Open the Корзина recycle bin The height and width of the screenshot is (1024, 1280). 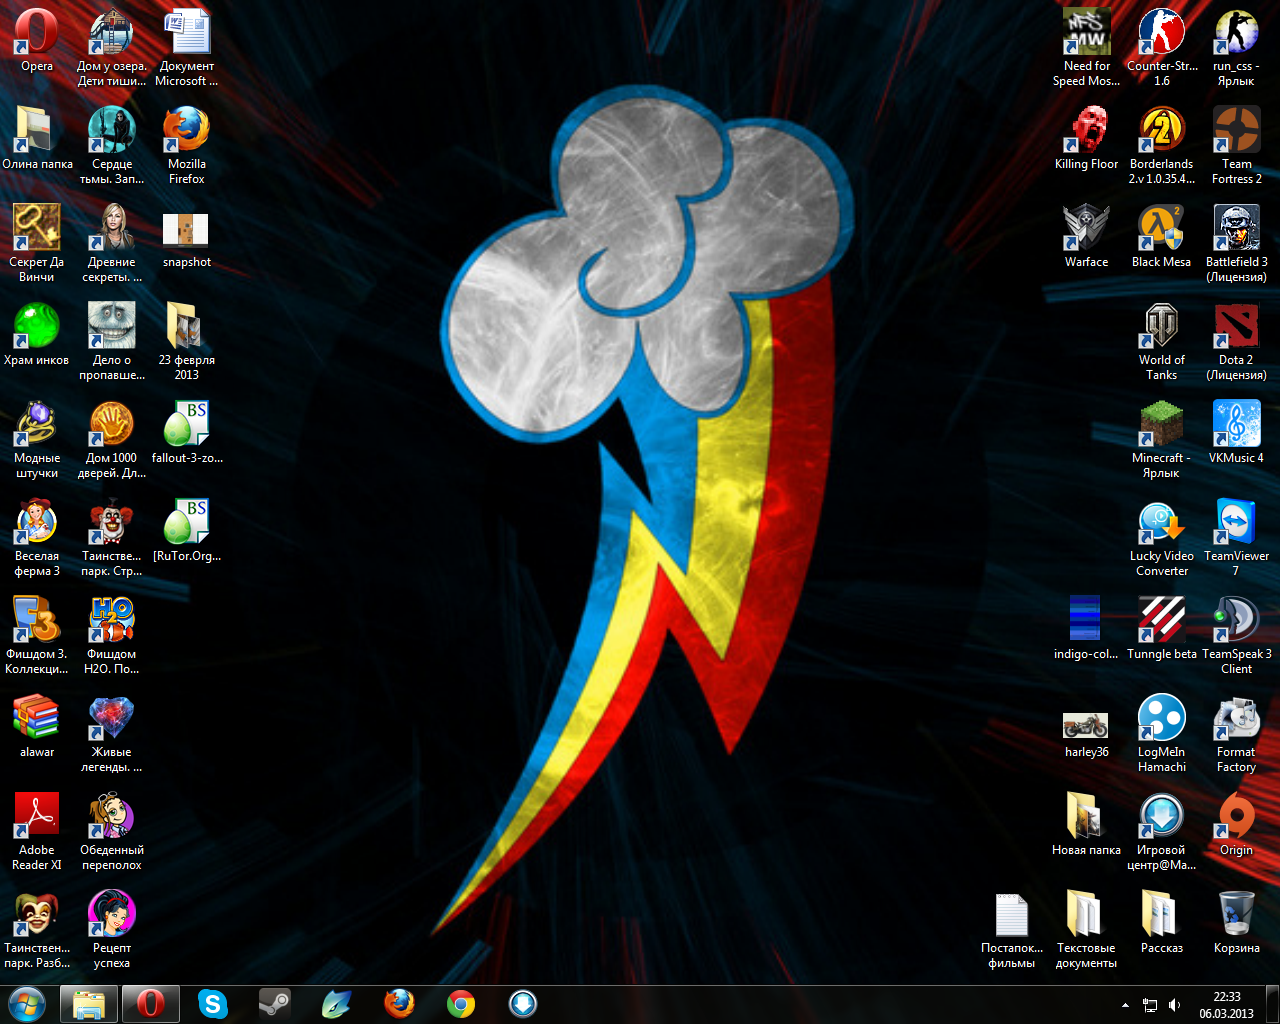point(1236,922)
